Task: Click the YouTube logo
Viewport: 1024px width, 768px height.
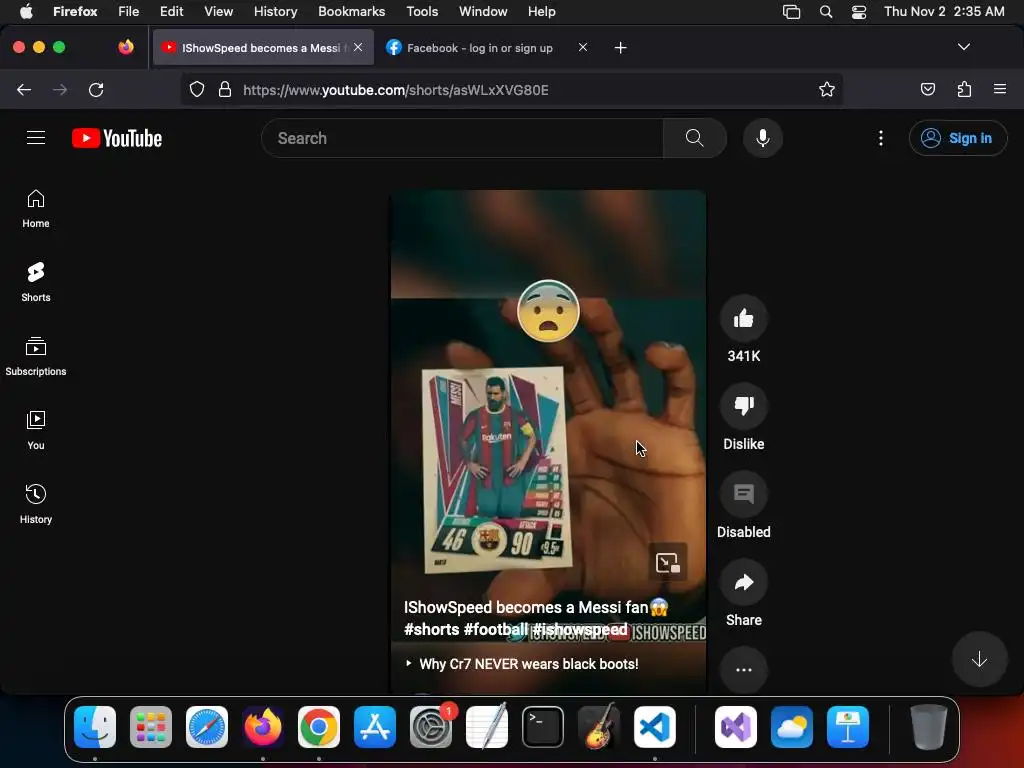Action: click(x=117, y=138)
